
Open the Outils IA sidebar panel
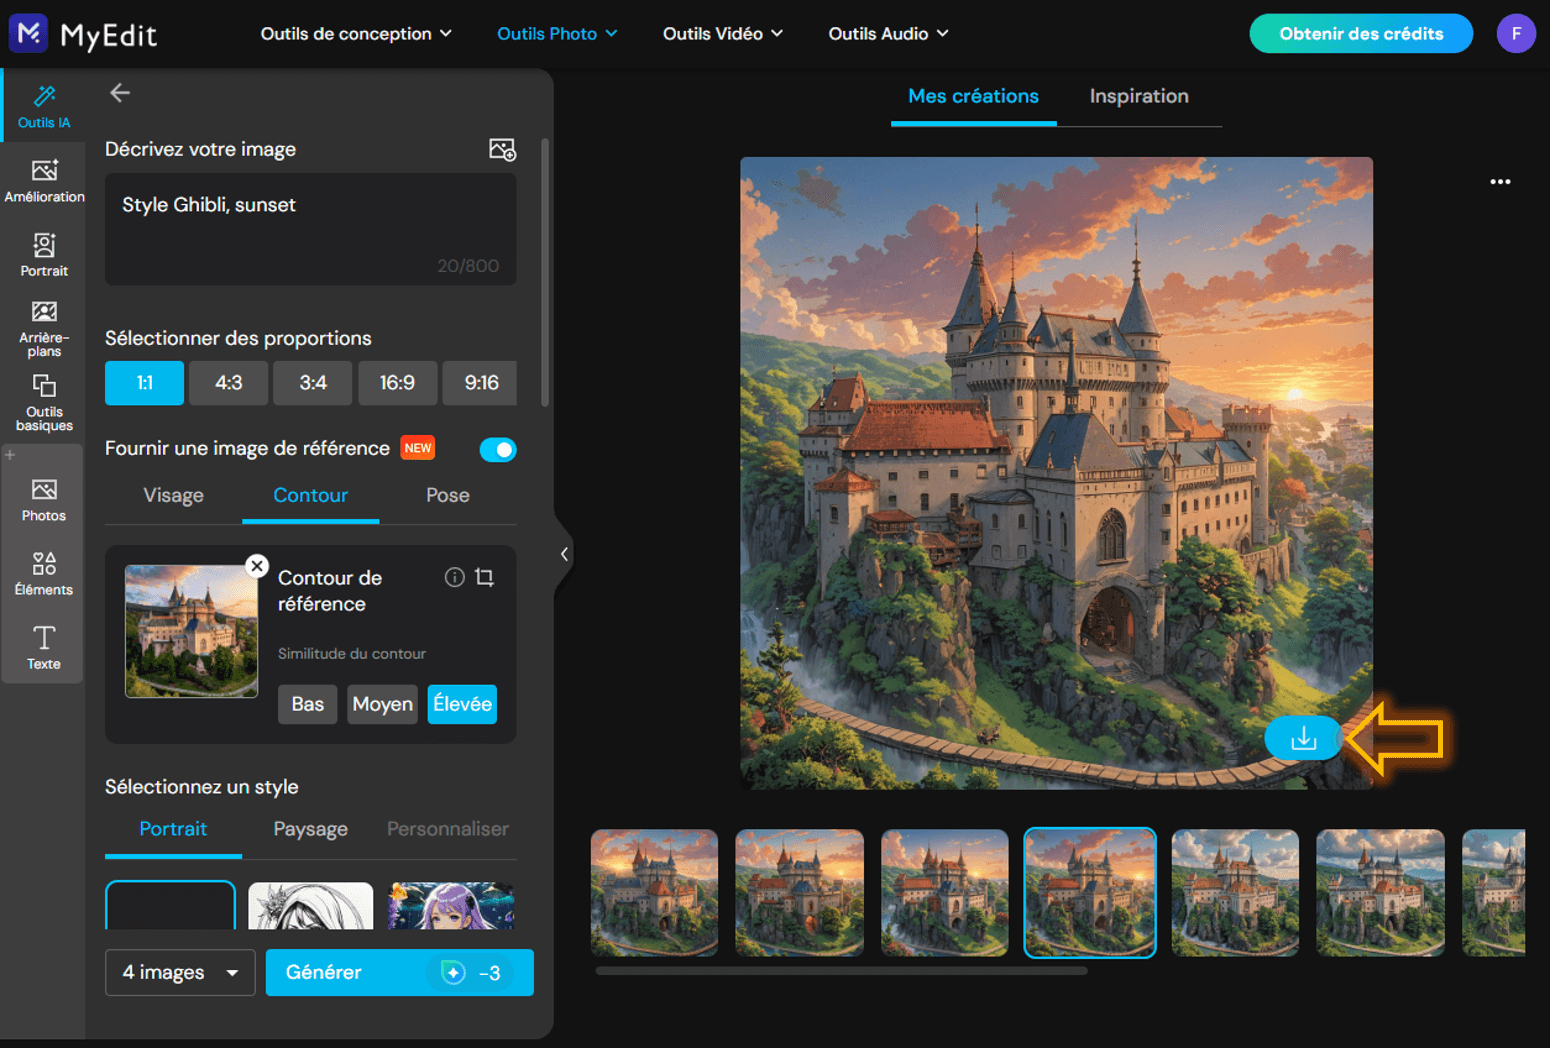pyautogui.click(x=44, y=107)
